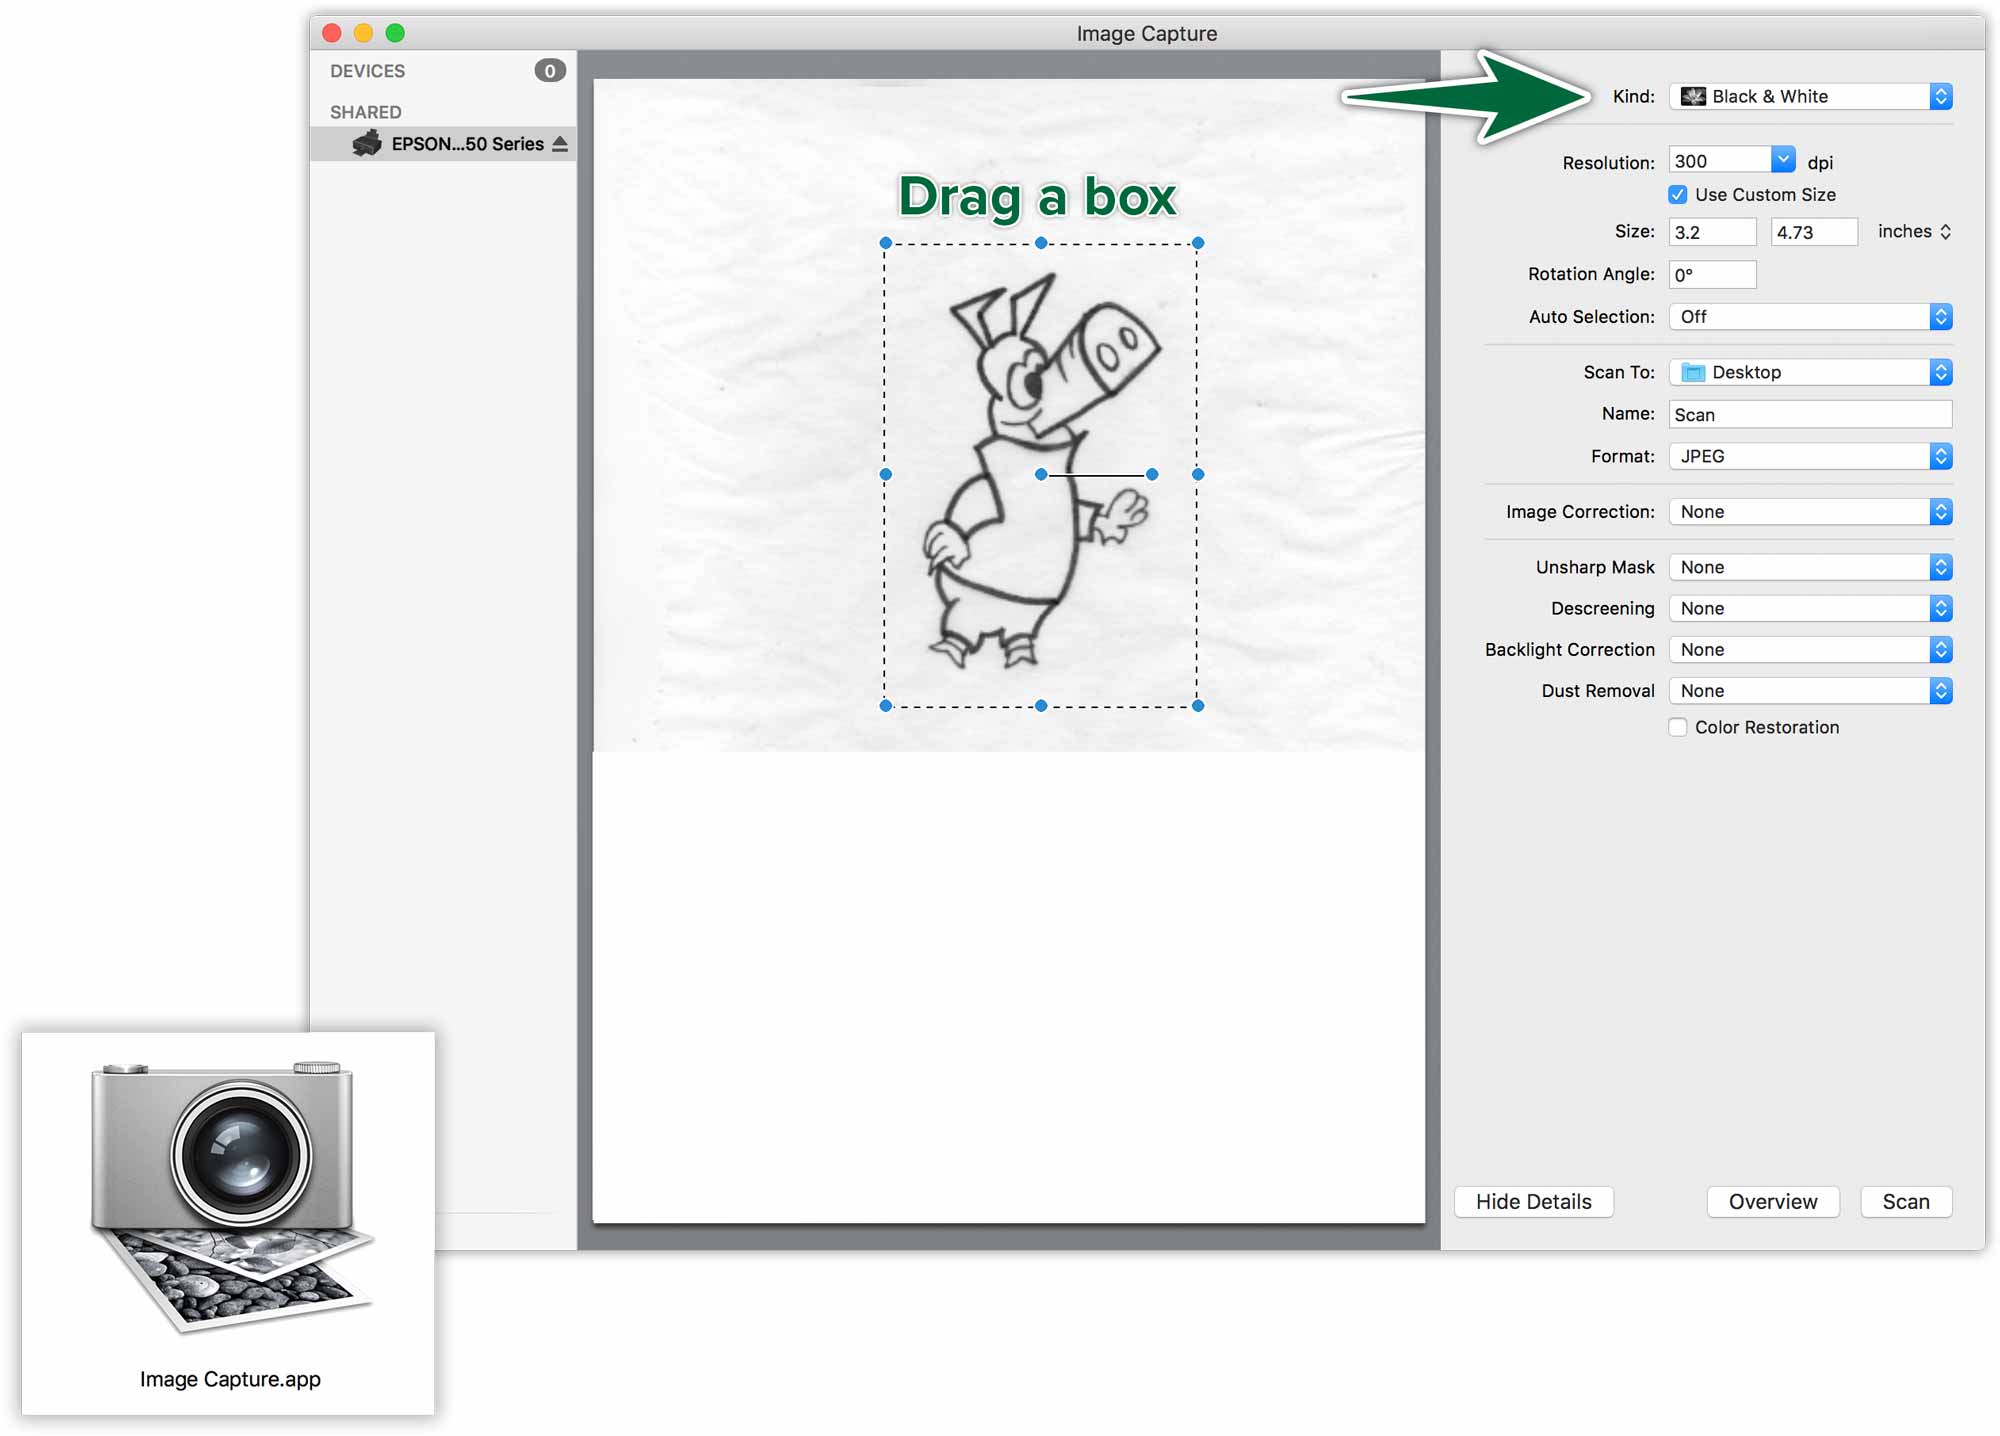The image size is (2000, 1436).
Task: Expand the Resolution dpi combo box
Action: [1783, 160]
